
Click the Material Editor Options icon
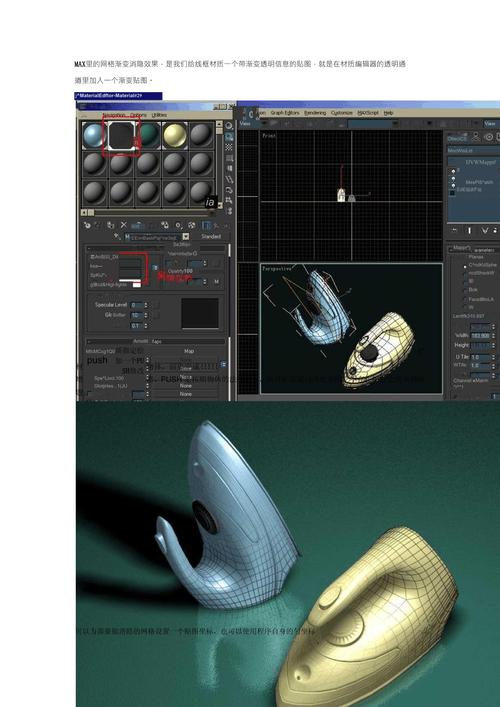[x=229, y=190]
